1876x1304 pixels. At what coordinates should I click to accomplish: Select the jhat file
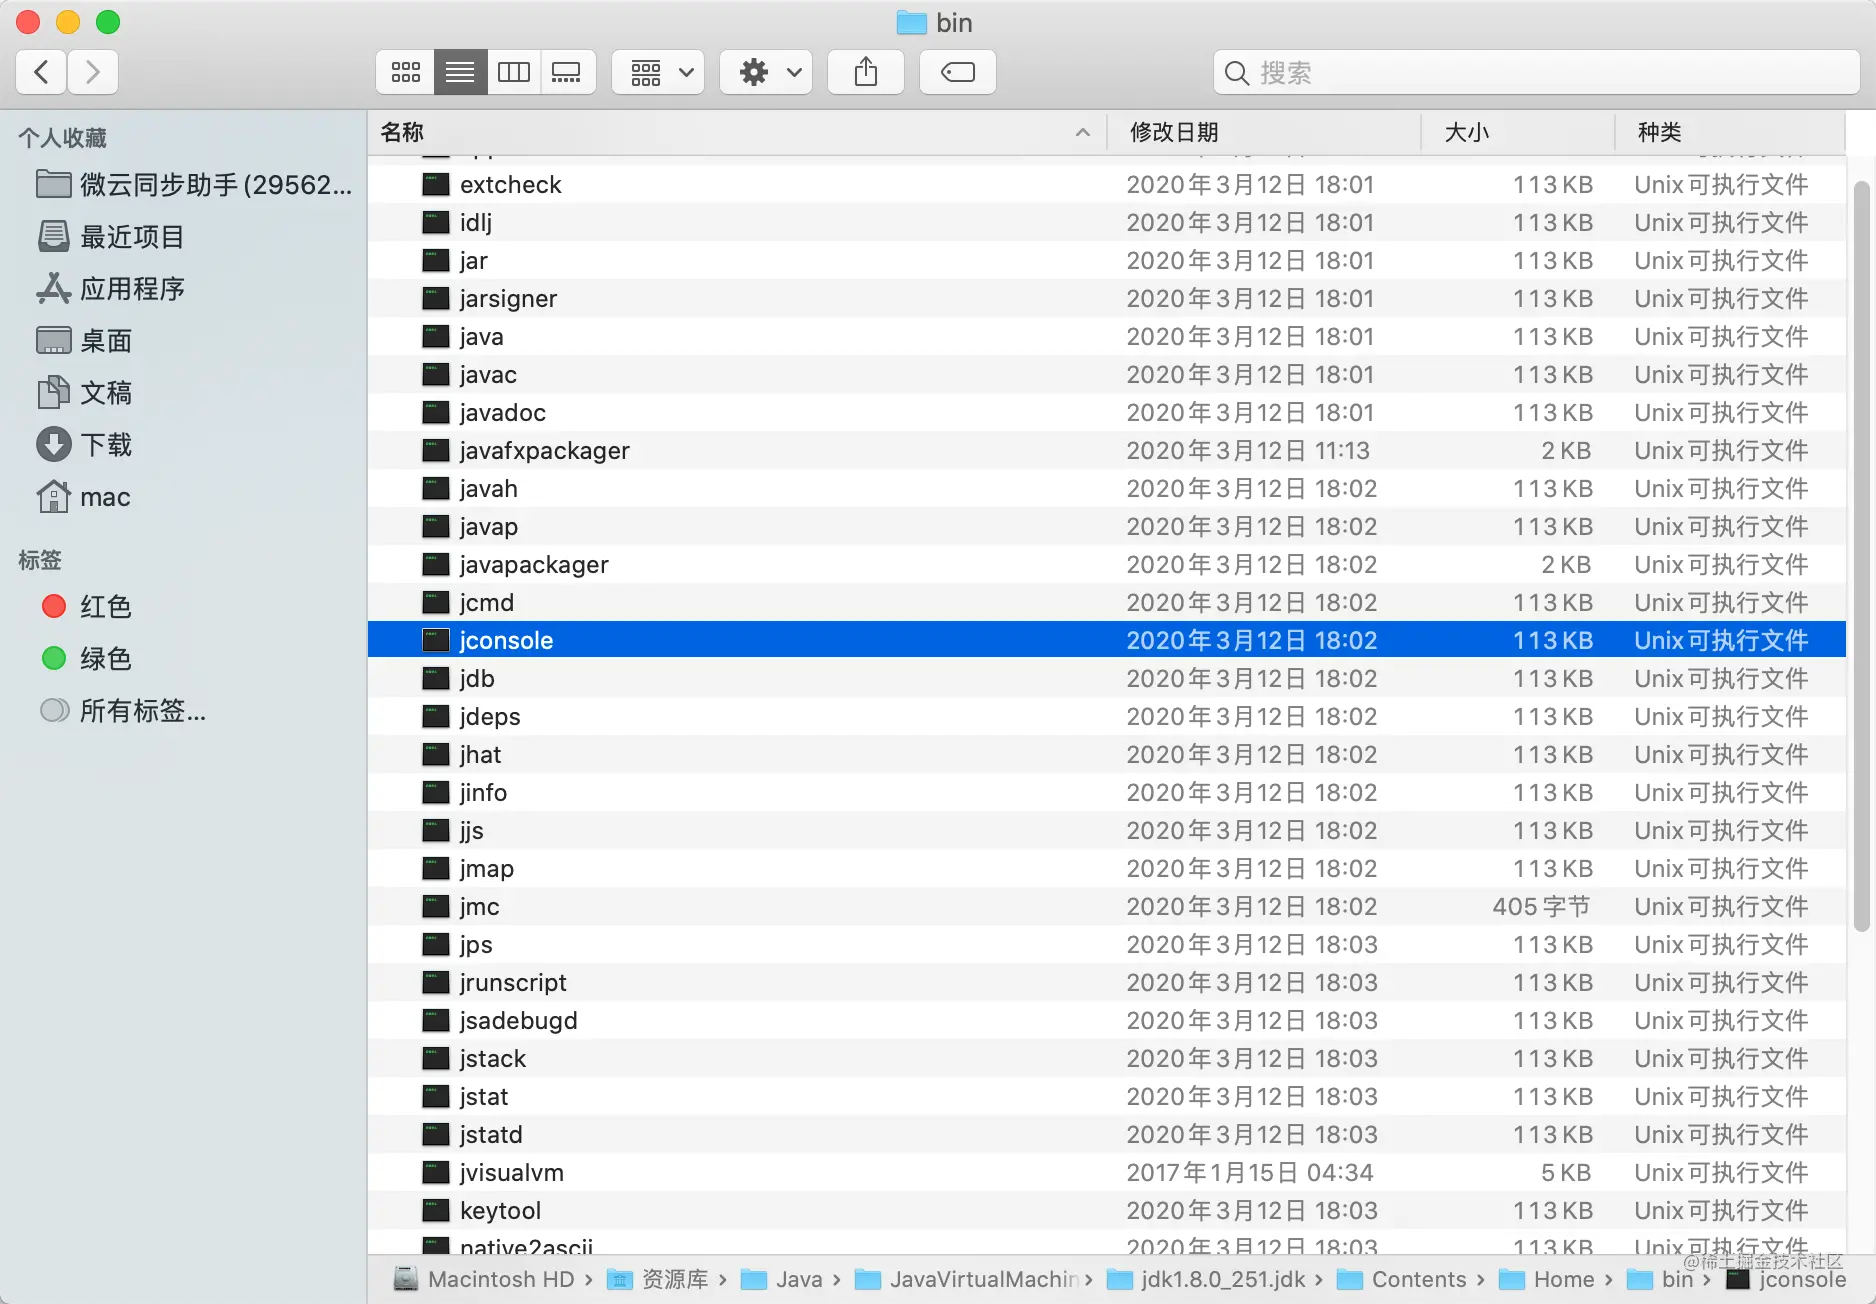[x=1106, y=755]
